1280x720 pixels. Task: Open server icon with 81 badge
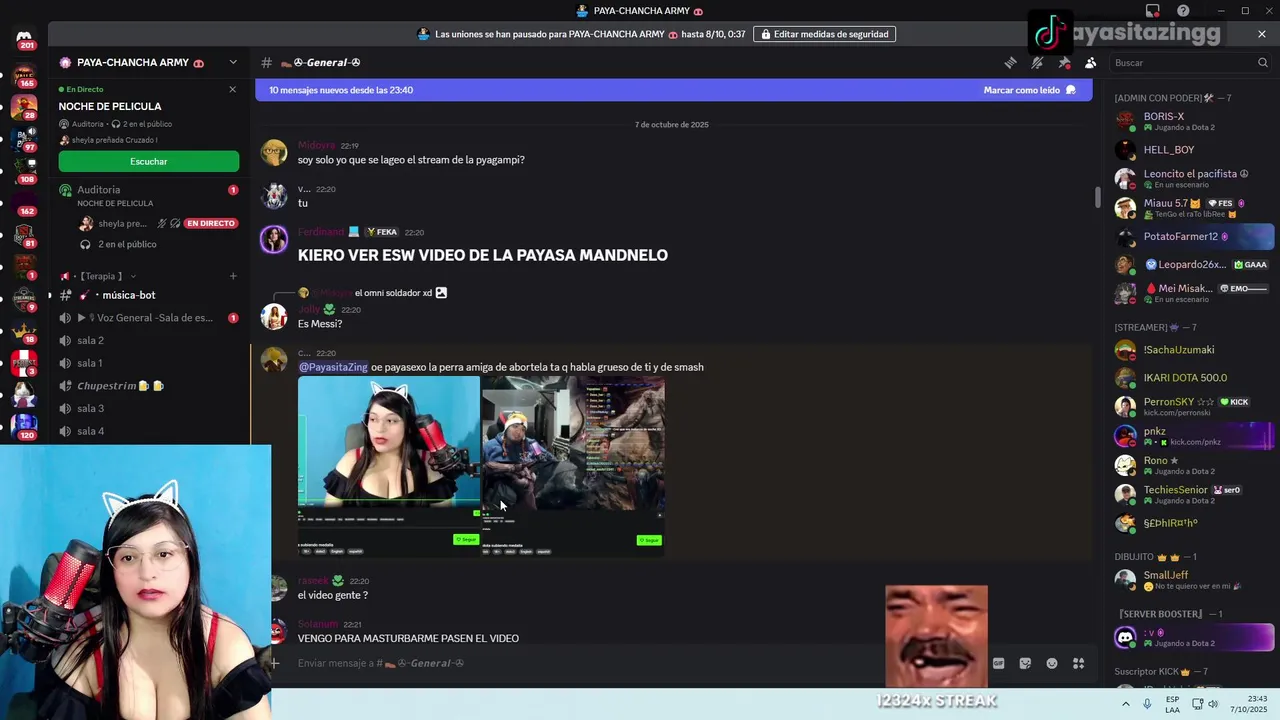[24, 235]
